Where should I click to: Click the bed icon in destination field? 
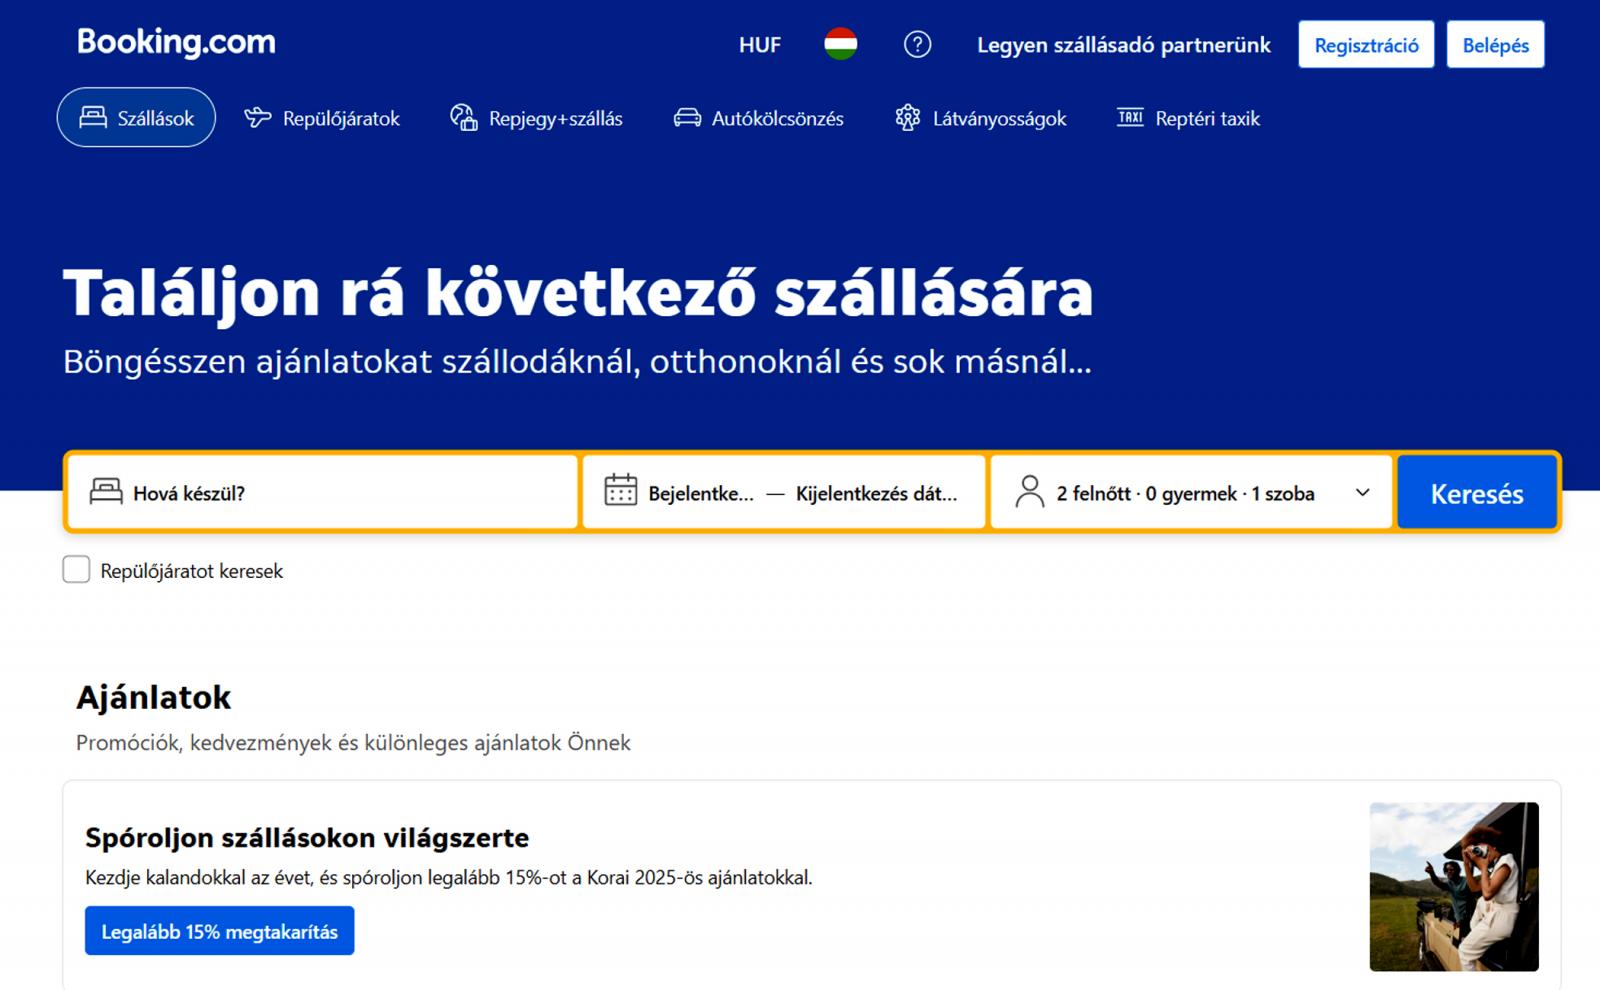pos(106,491)
